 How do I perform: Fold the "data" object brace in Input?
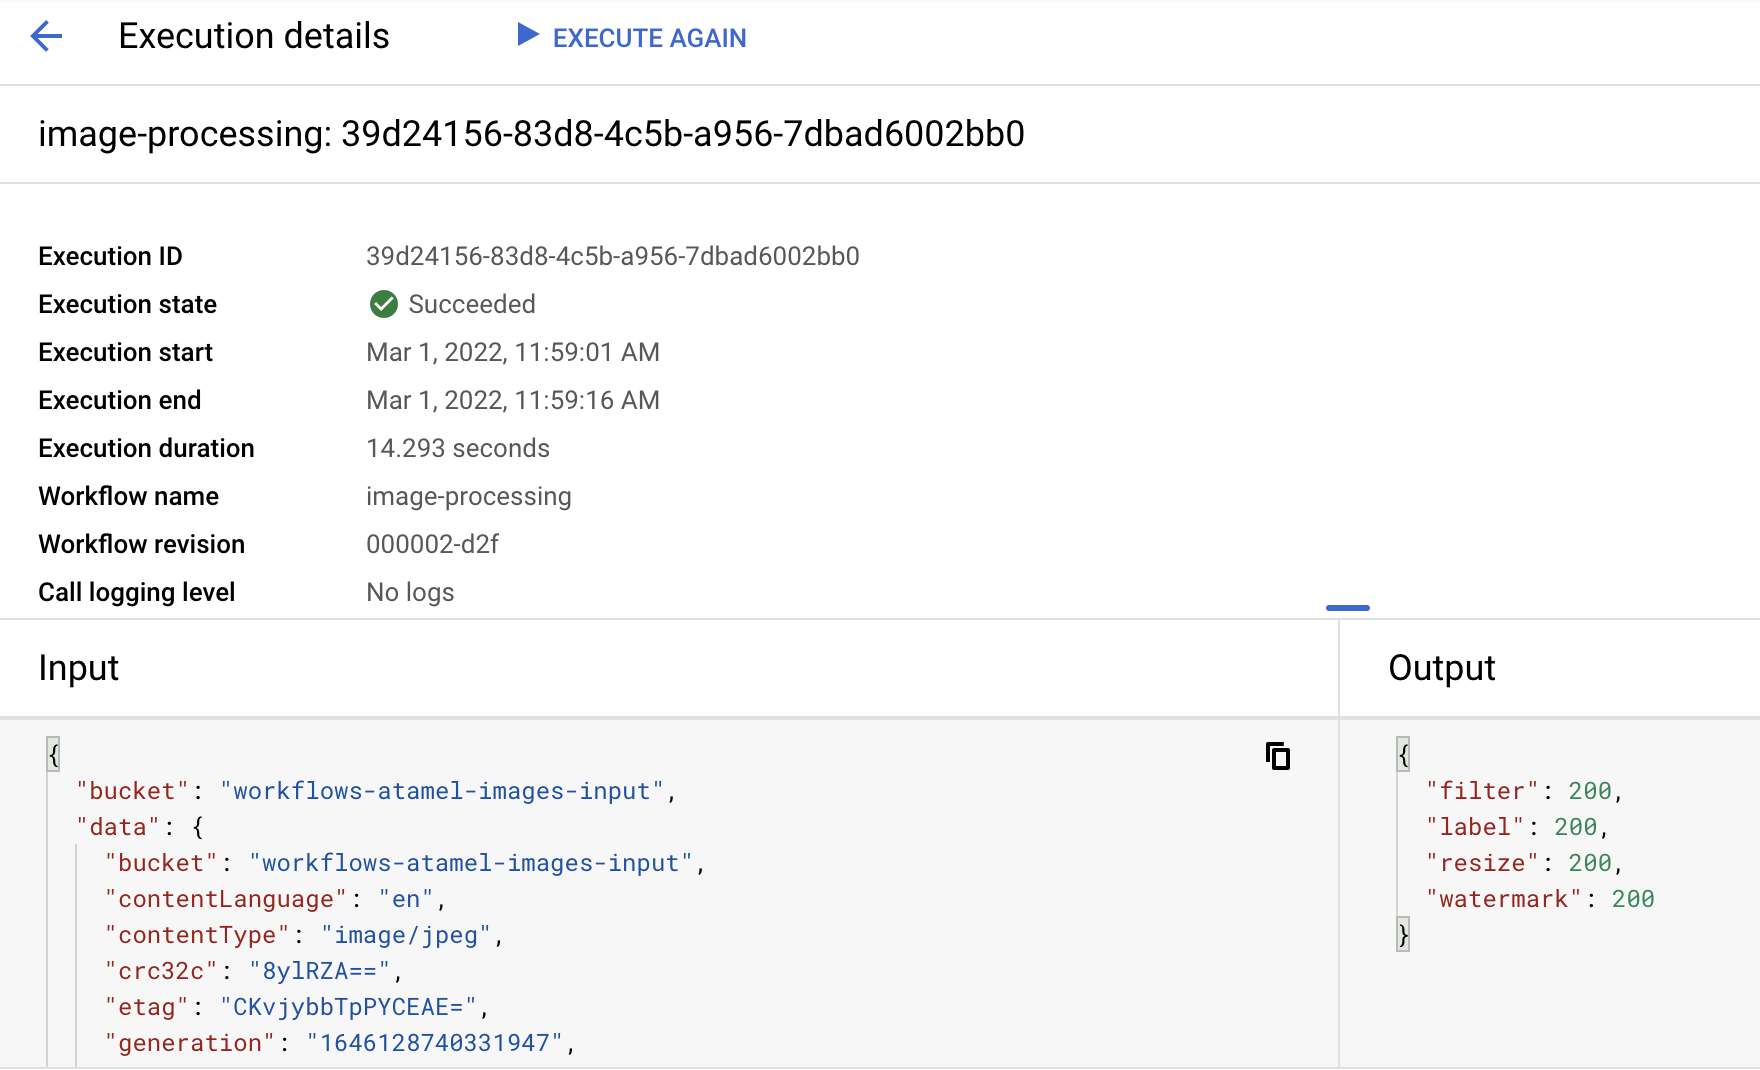(x=198, y=827)
